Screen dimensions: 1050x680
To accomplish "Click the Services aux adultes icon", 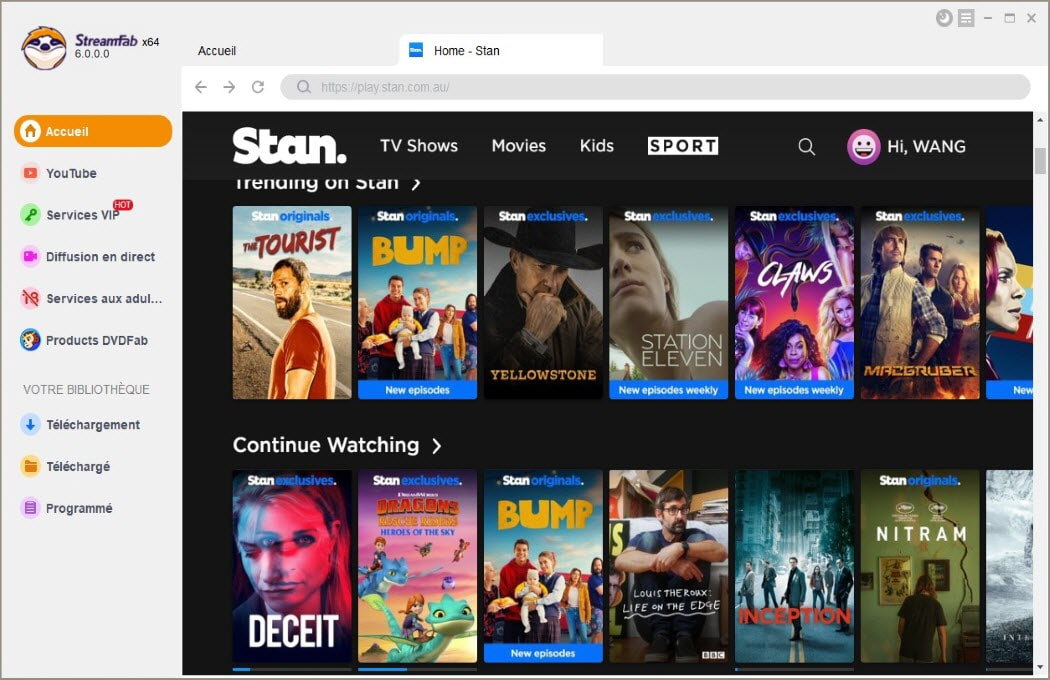I will pyautogui.click(x=30, y=298).
